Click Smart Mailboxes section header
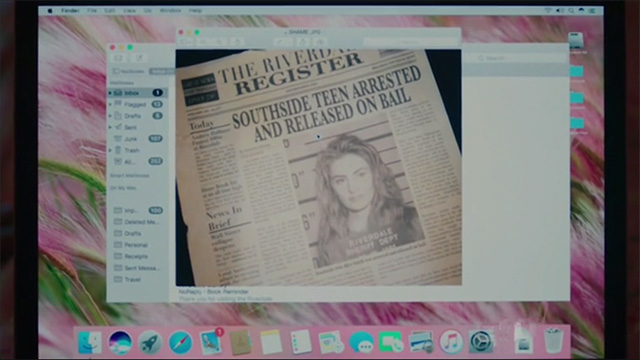 [x=129, y=176]
